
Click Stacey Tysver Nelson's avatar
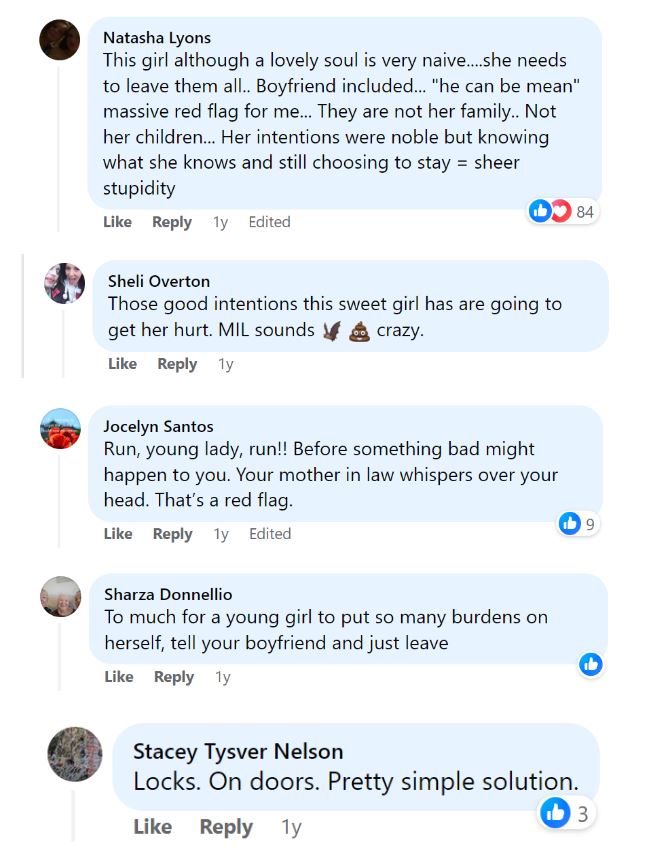coord(75,753)
